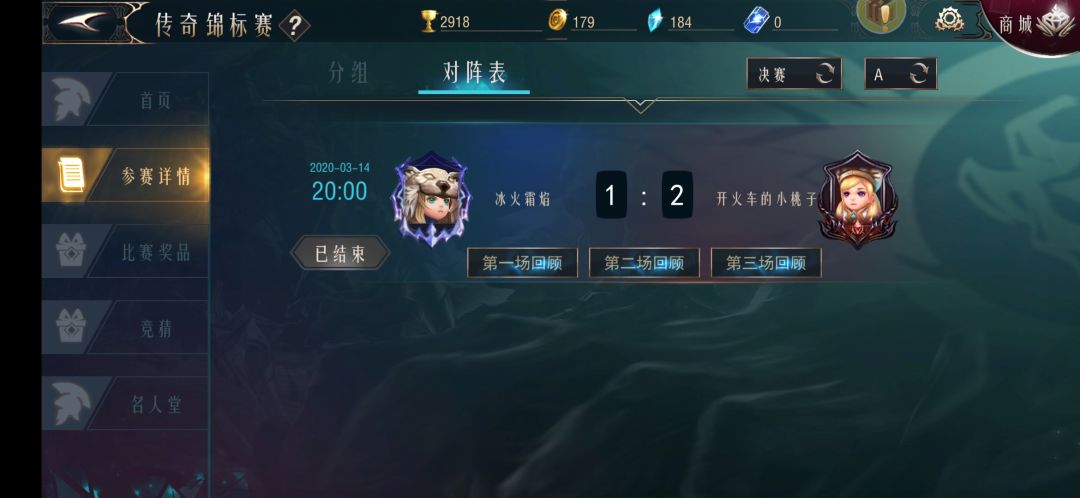
Task: Open the settings gear icon
Action: 949,19
